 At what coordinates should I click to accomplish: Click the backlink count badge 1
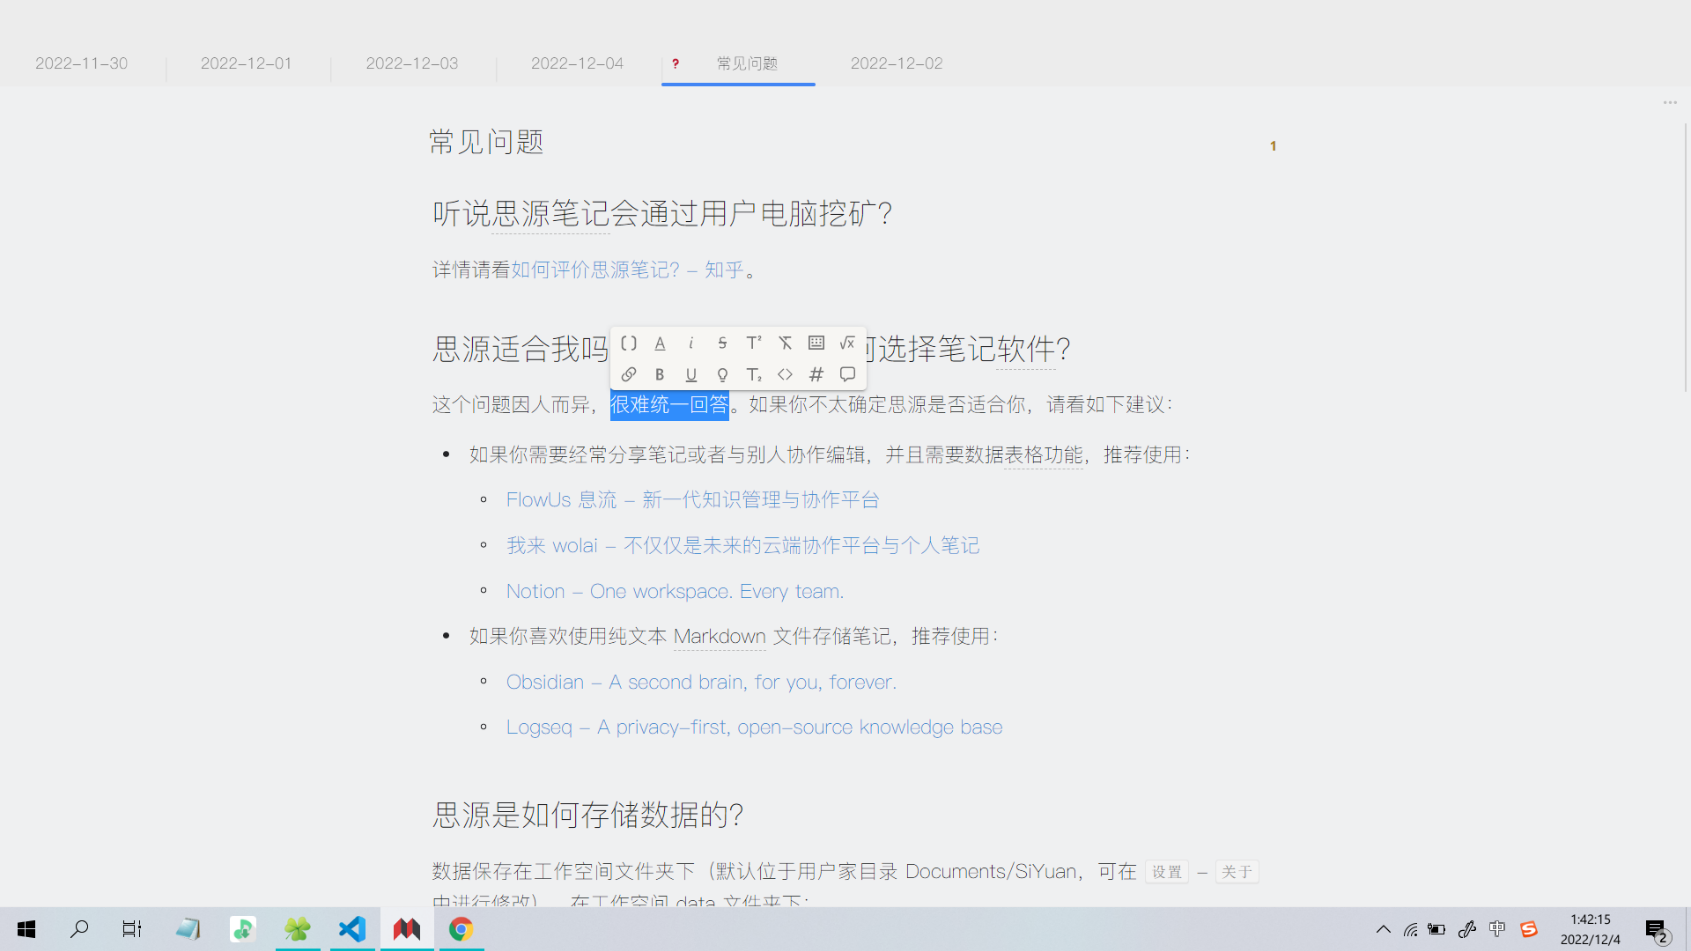click(1273, 146)
